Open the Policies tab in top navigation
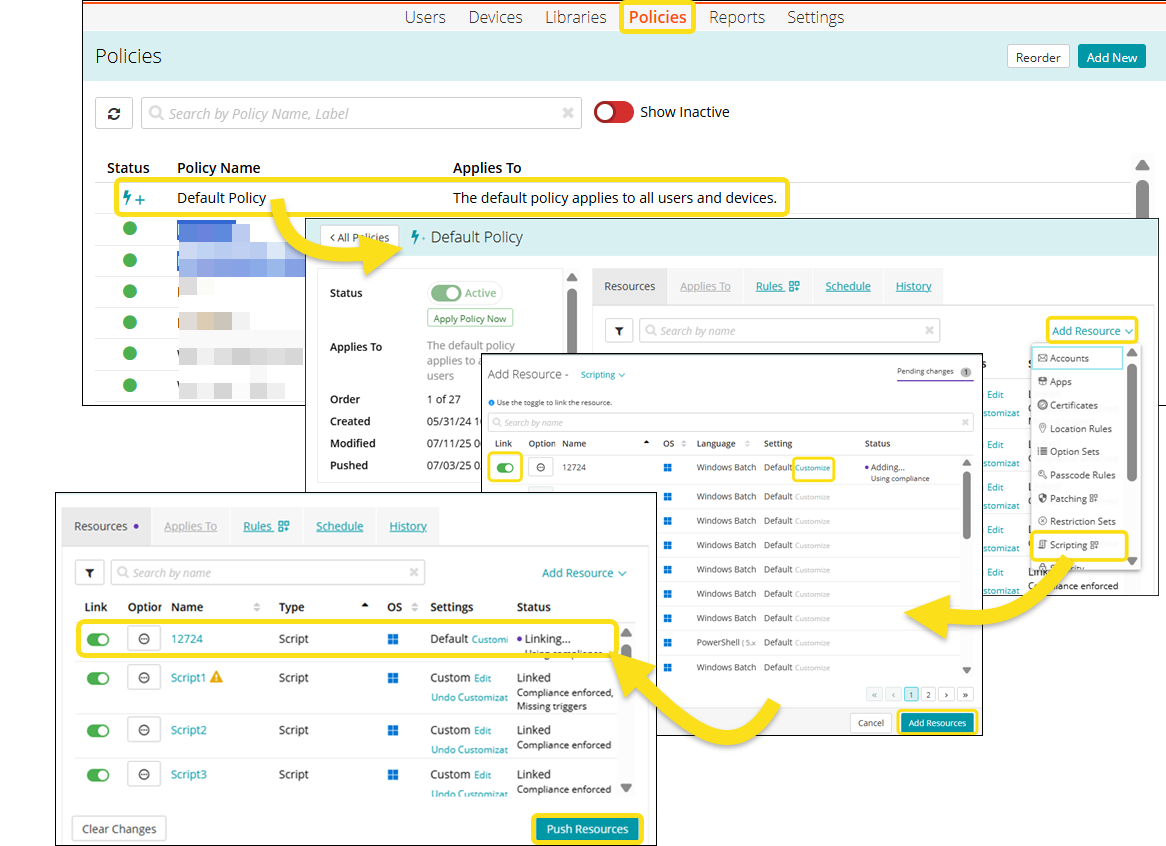Screen dimensions: 1166x846 pyautogui.click(x=657, y=17)
